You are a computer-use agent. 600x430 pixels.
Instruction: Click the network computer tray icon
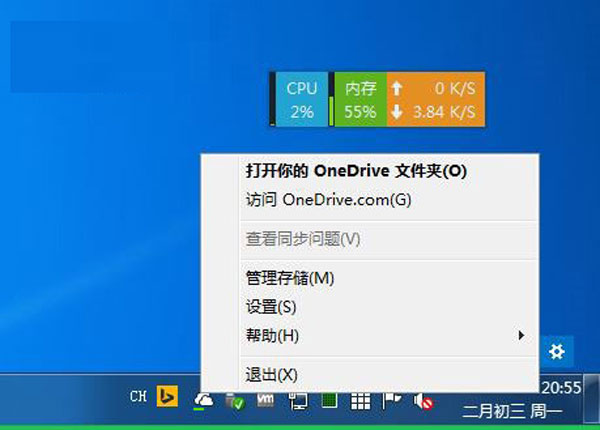tap(298, 401)
